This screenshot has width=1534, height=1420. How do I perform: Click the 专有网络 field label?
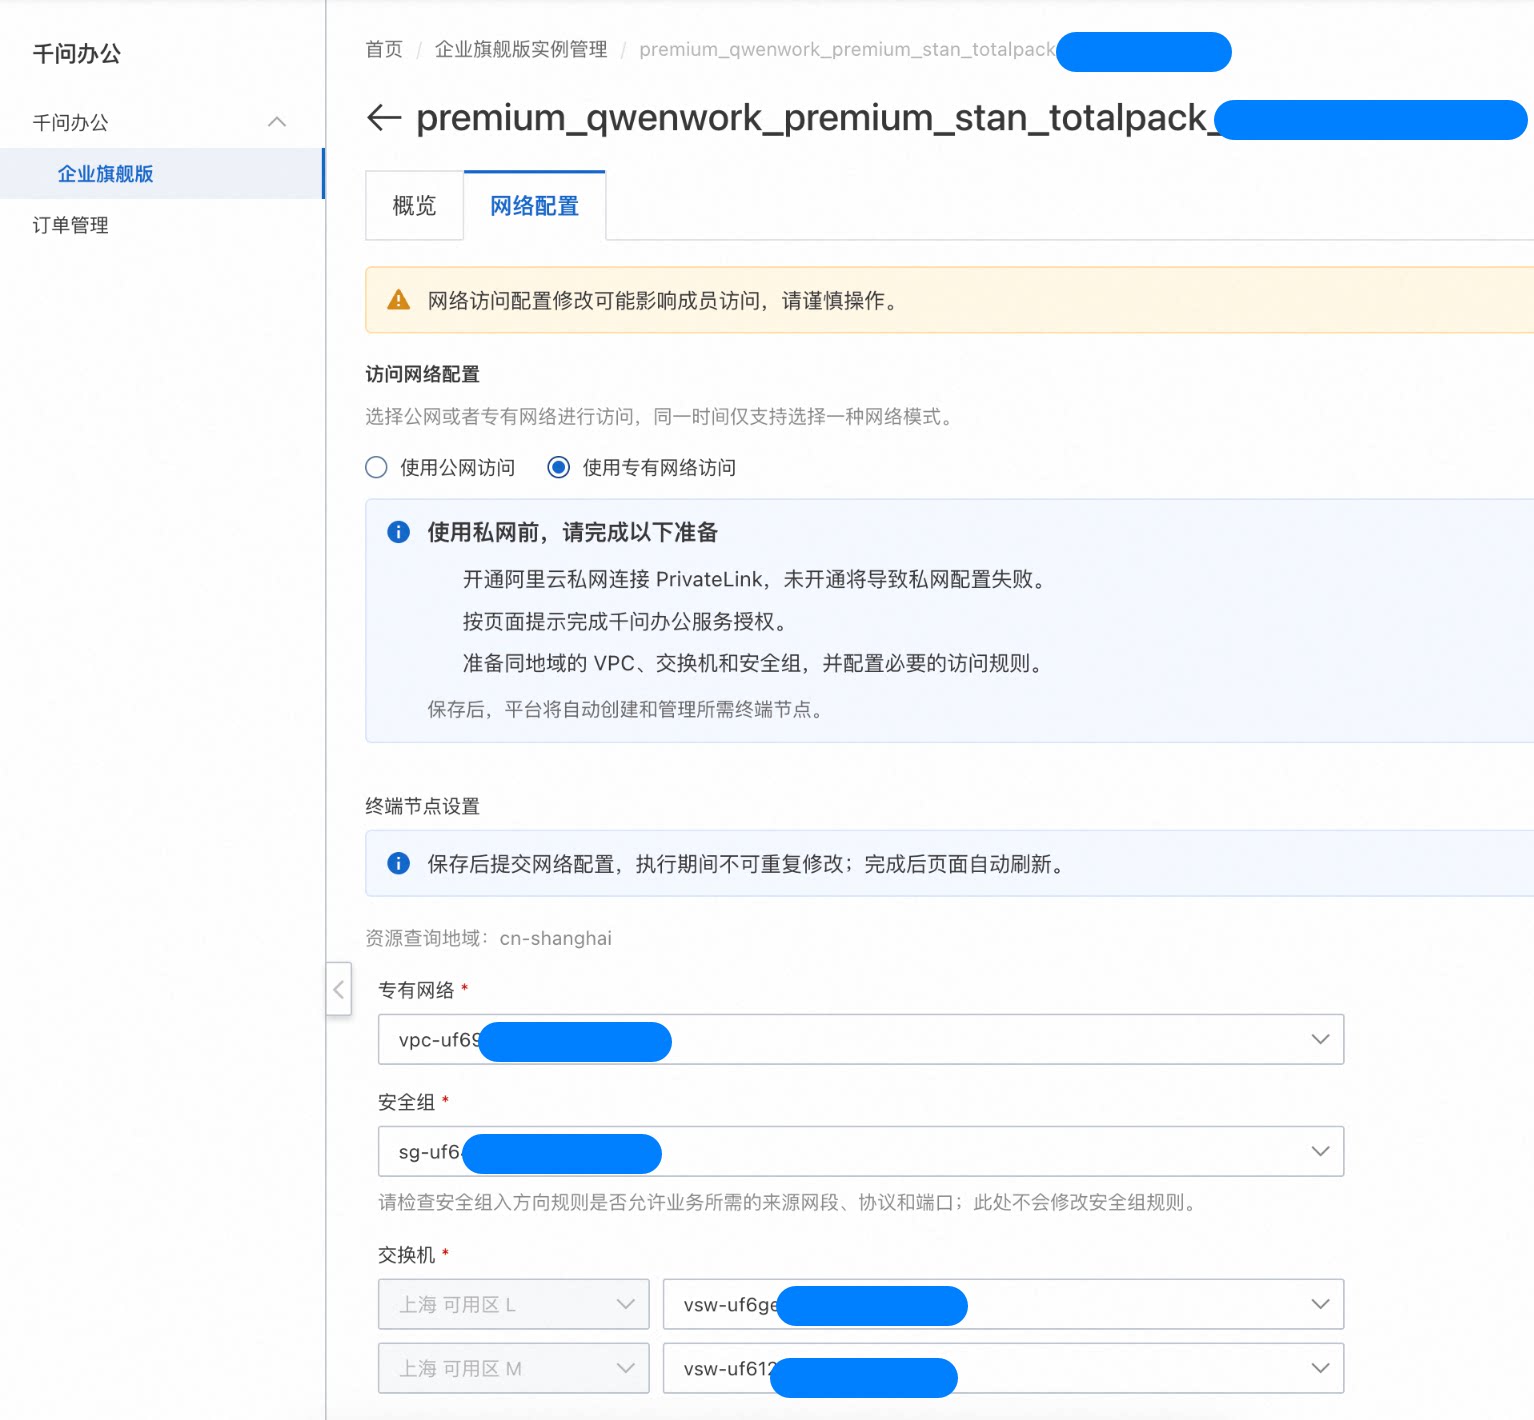416,990
